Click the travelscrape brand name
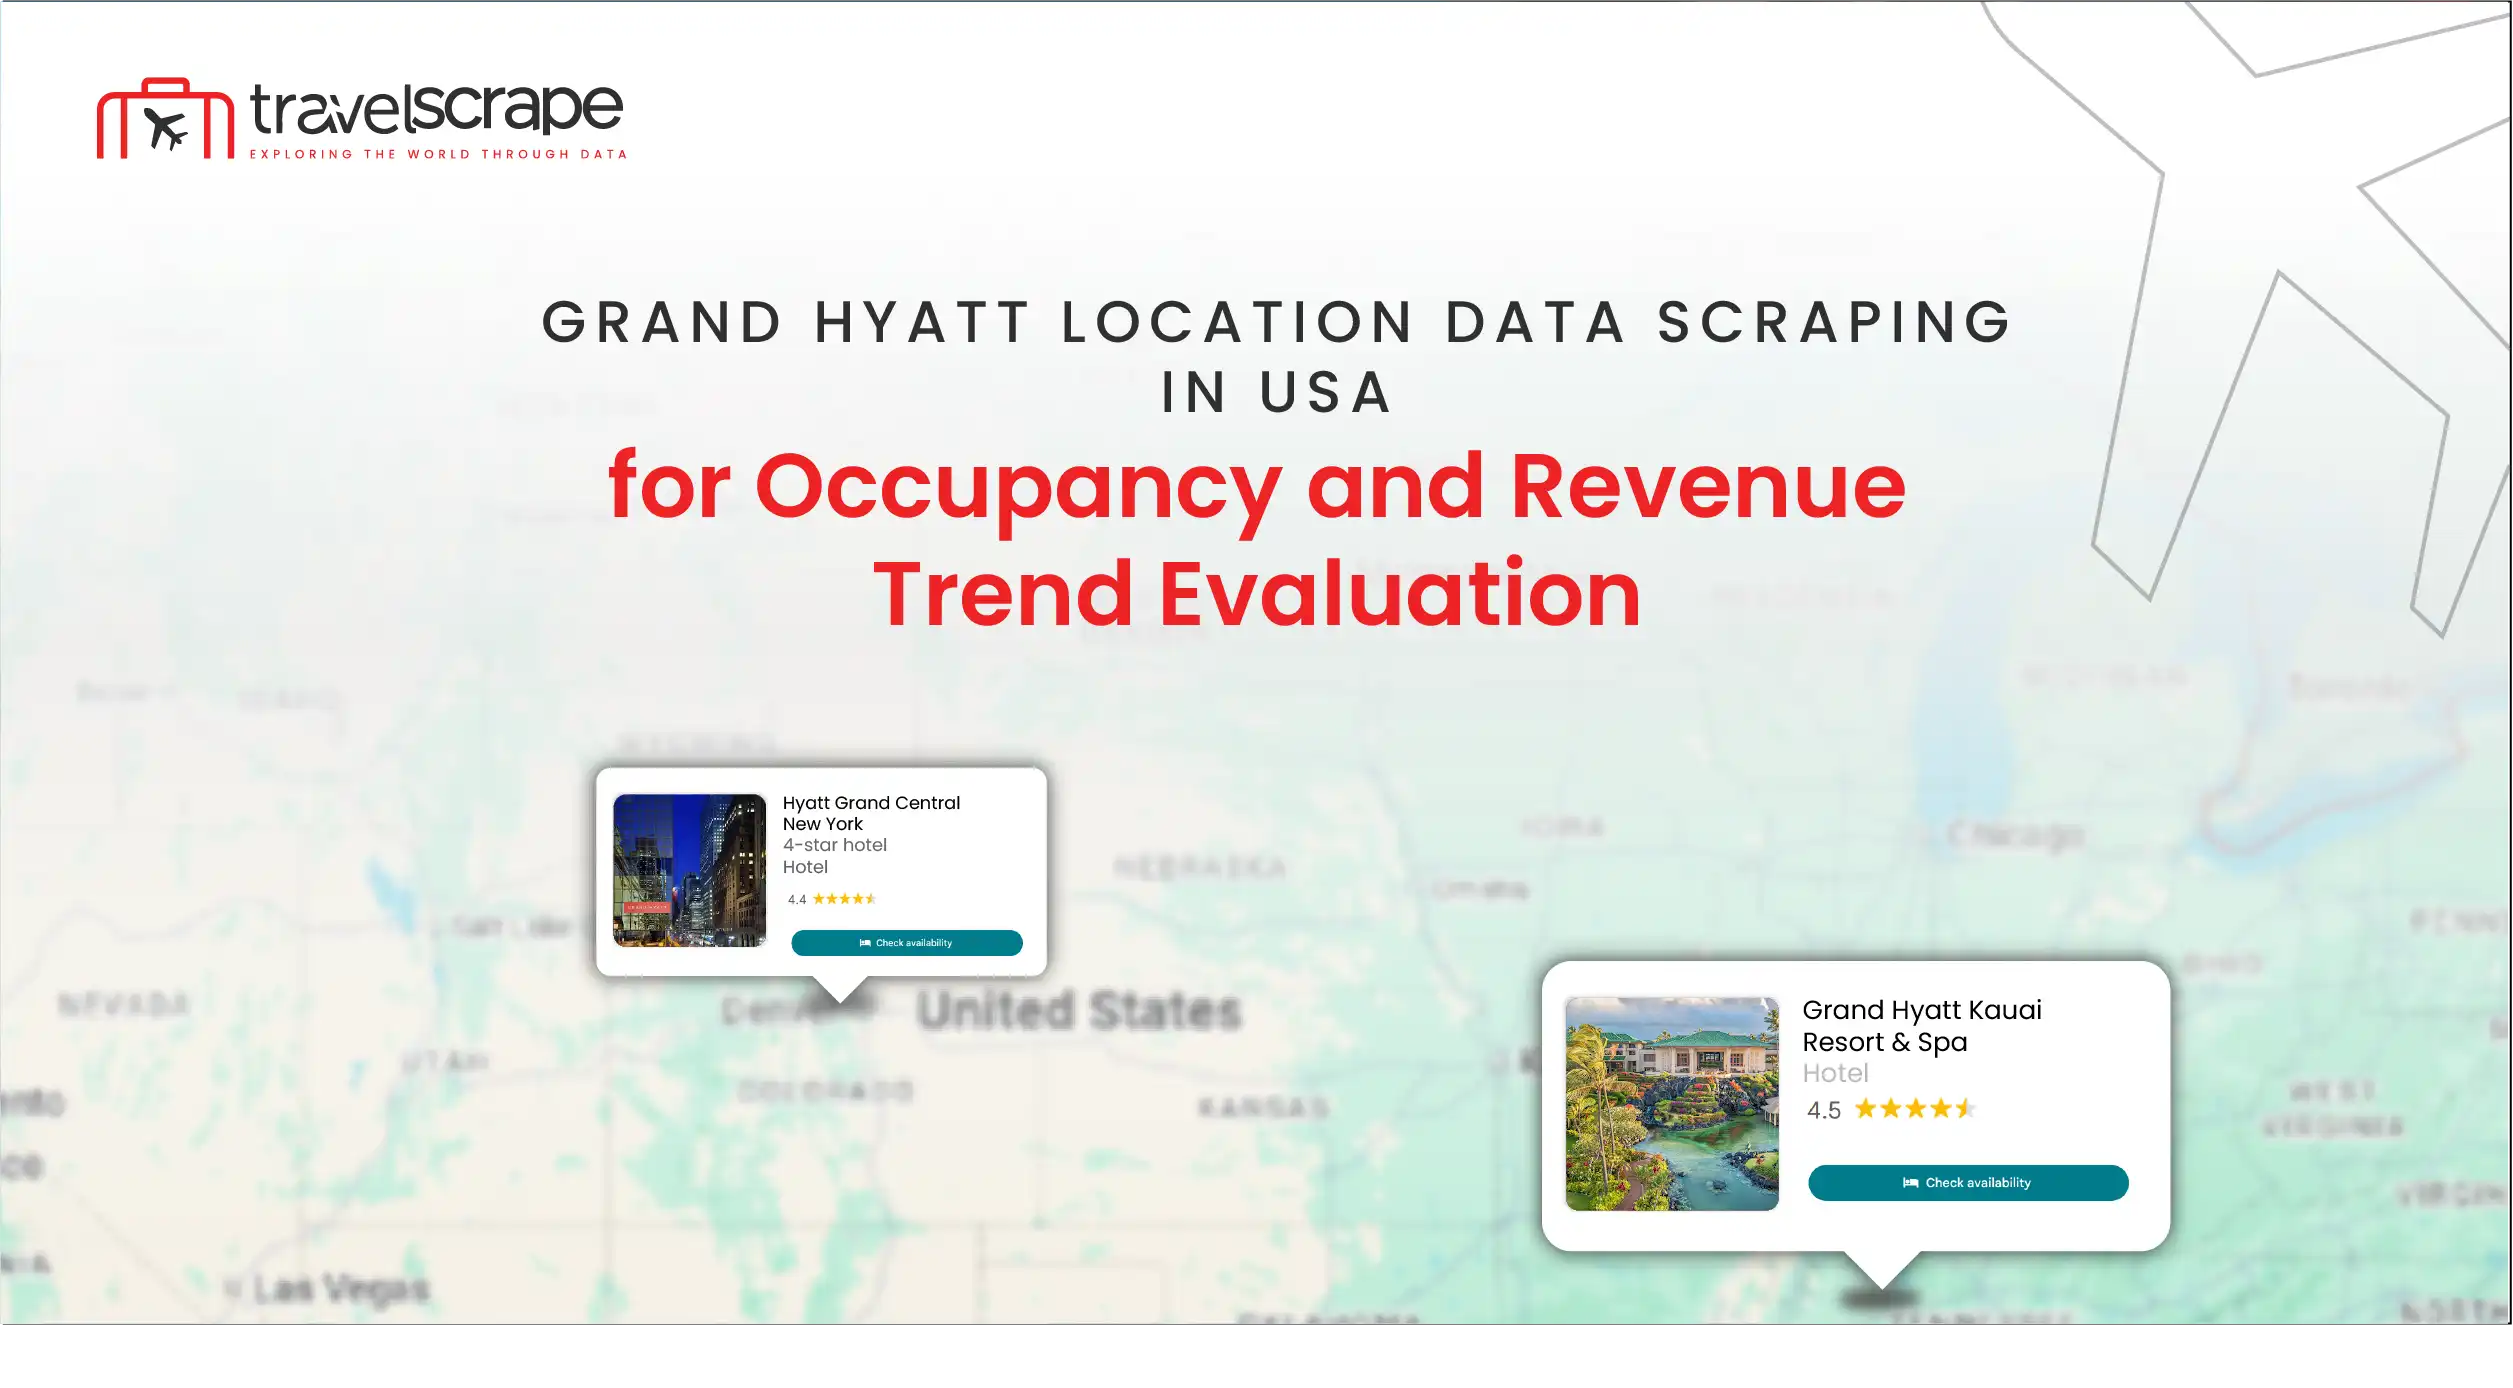The width and height of the screenshot is (2513, 1388). coord(436,108)
